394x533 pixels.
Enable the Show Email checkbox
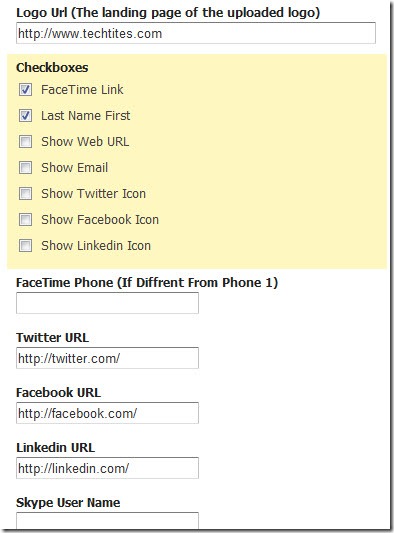(x=25, y=168)
